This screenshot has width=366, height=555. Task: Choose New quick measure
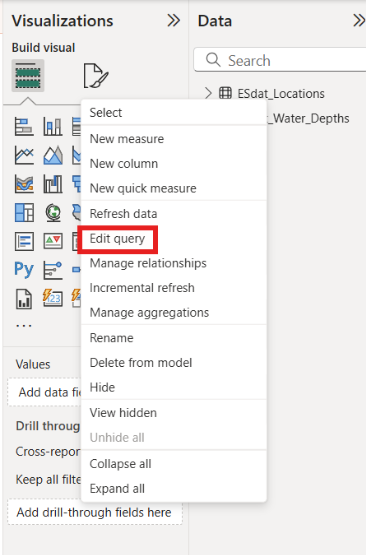tap(173, 188)
